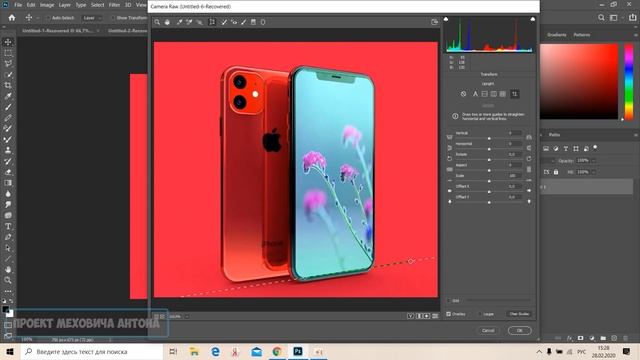Image resolution: width=640 pixels, height=360 pixels.
Task: Open the Edit menu
Action: point(31,5)
